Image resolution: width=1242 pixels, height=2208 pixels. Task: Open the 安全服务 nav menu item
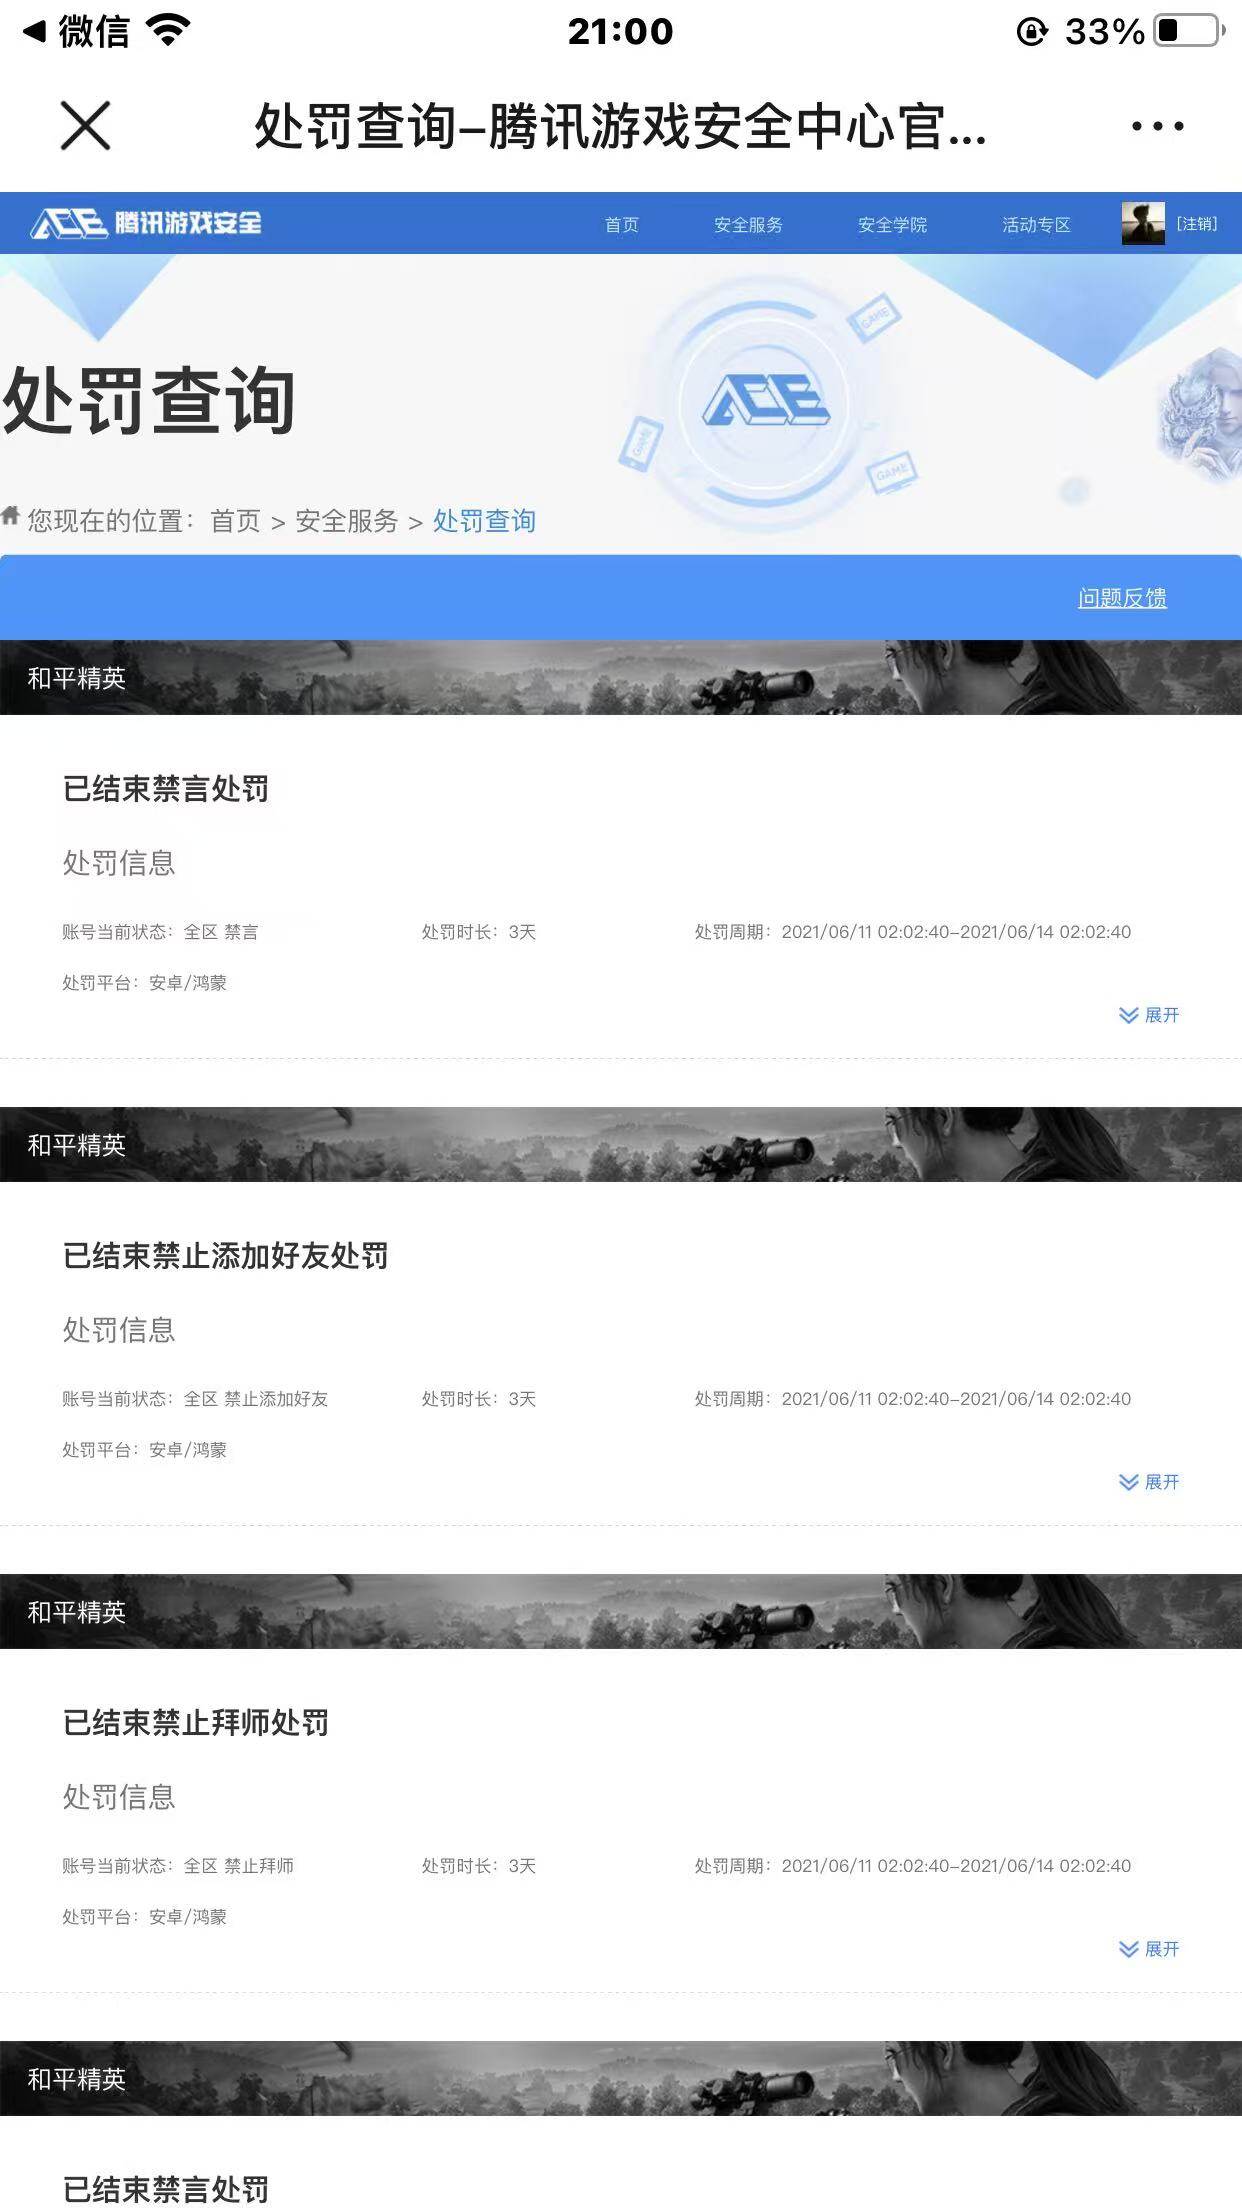[x=748, y=225]
